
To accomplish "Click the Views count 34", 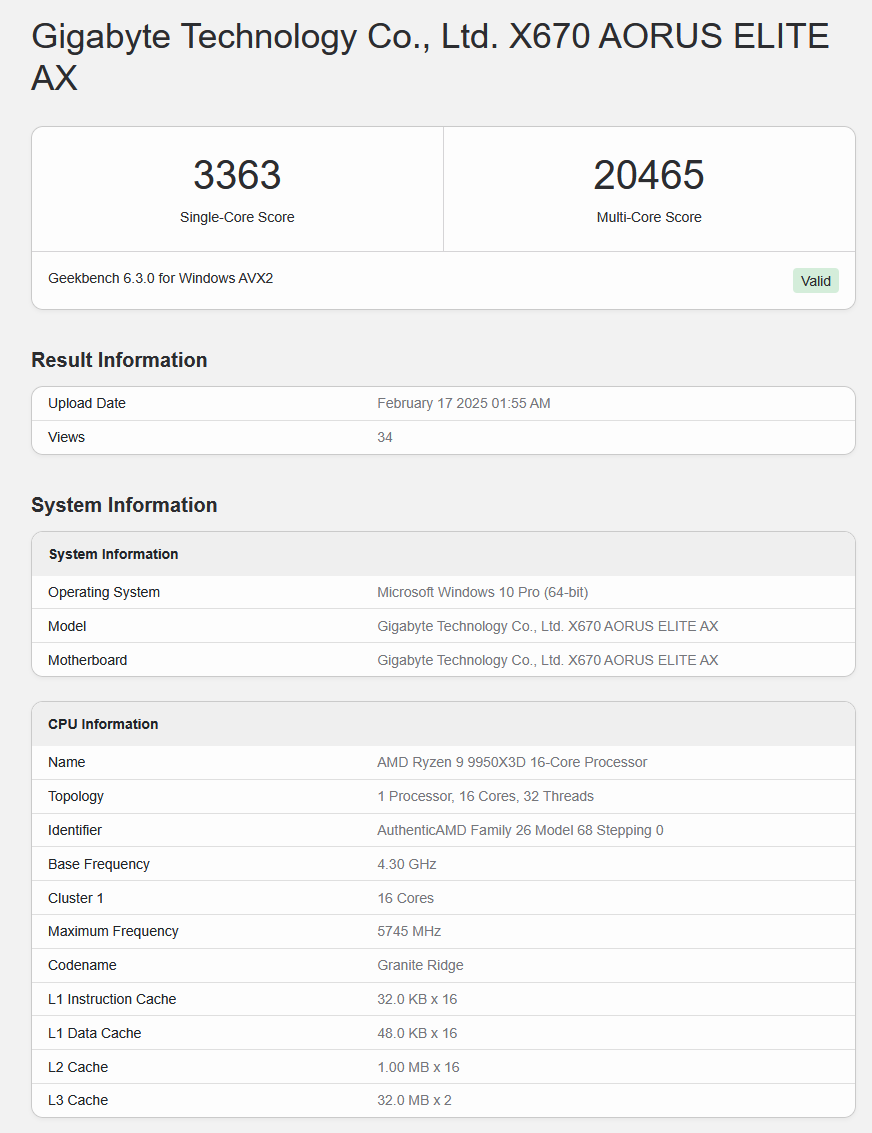I will (x=385, y=437).
